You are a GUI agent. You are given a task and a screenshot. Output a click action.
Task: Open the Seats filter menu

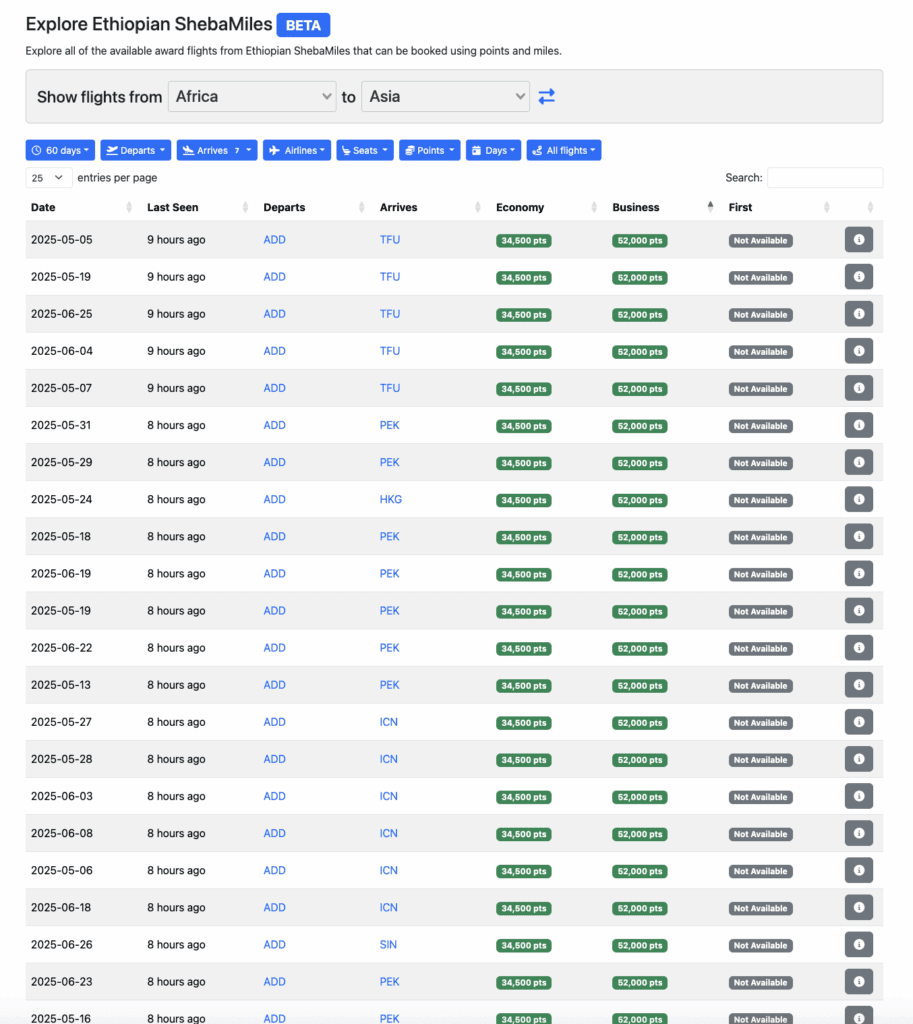tap(364, 150)
